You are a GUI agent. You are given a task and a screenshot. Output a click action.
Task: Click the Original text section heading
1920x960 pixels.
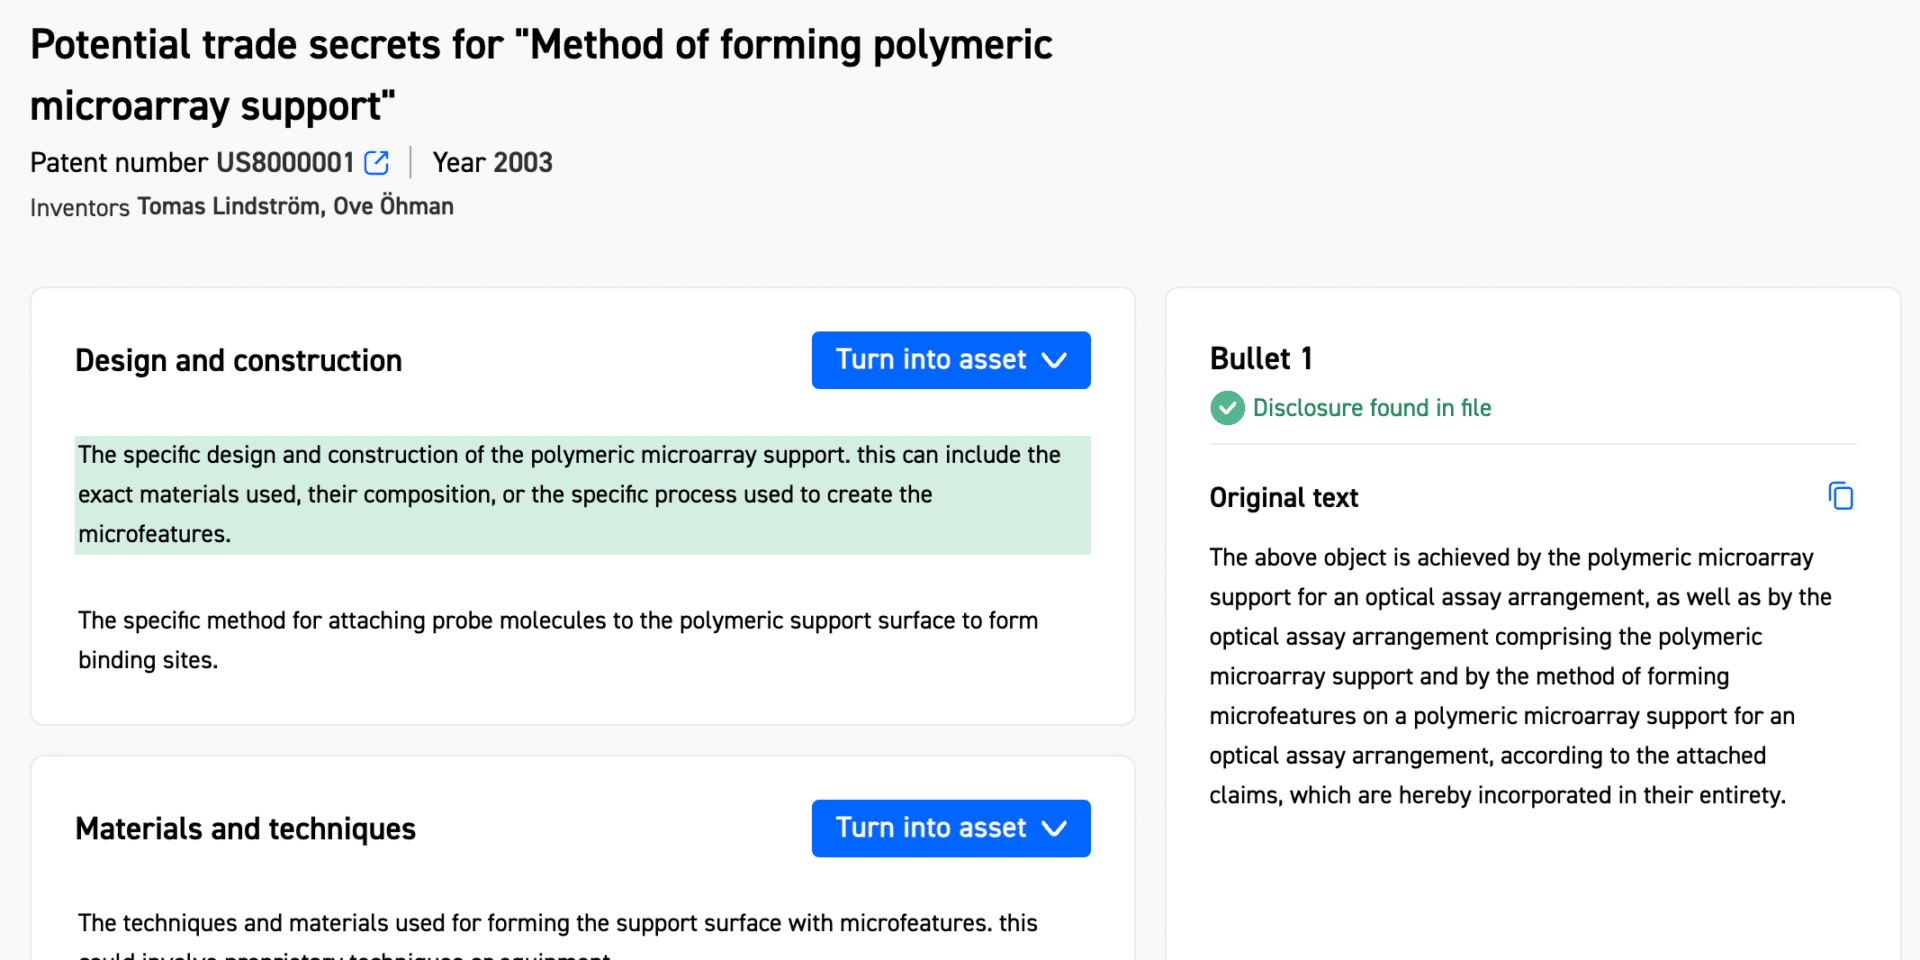click(1284, 497)
